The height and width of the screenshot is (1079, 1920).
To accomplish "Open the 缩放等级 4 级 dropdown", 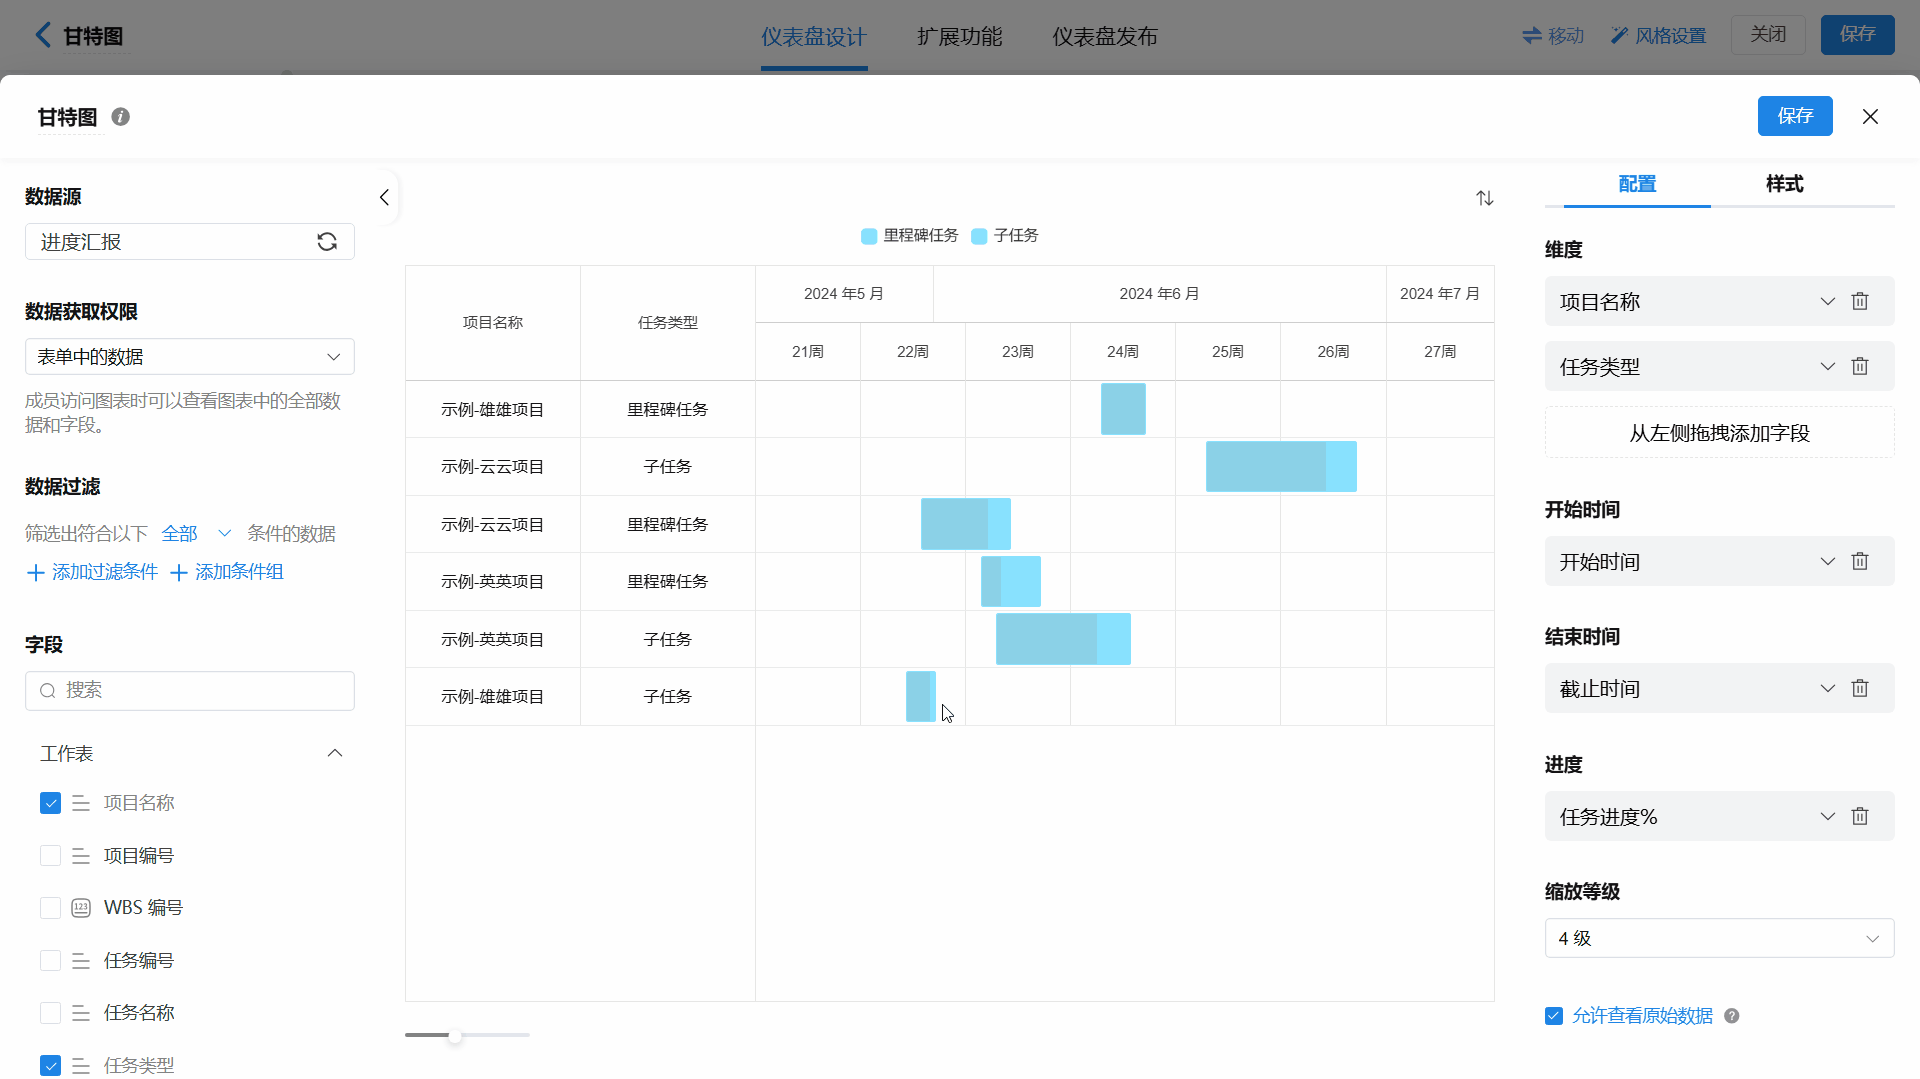I will point(1718,938).
